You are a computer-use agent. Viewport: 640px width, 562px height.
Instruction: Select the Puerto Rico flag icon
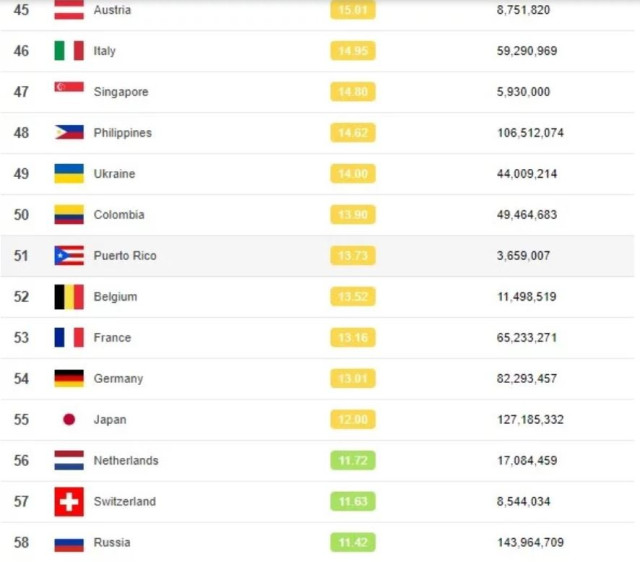69,256
